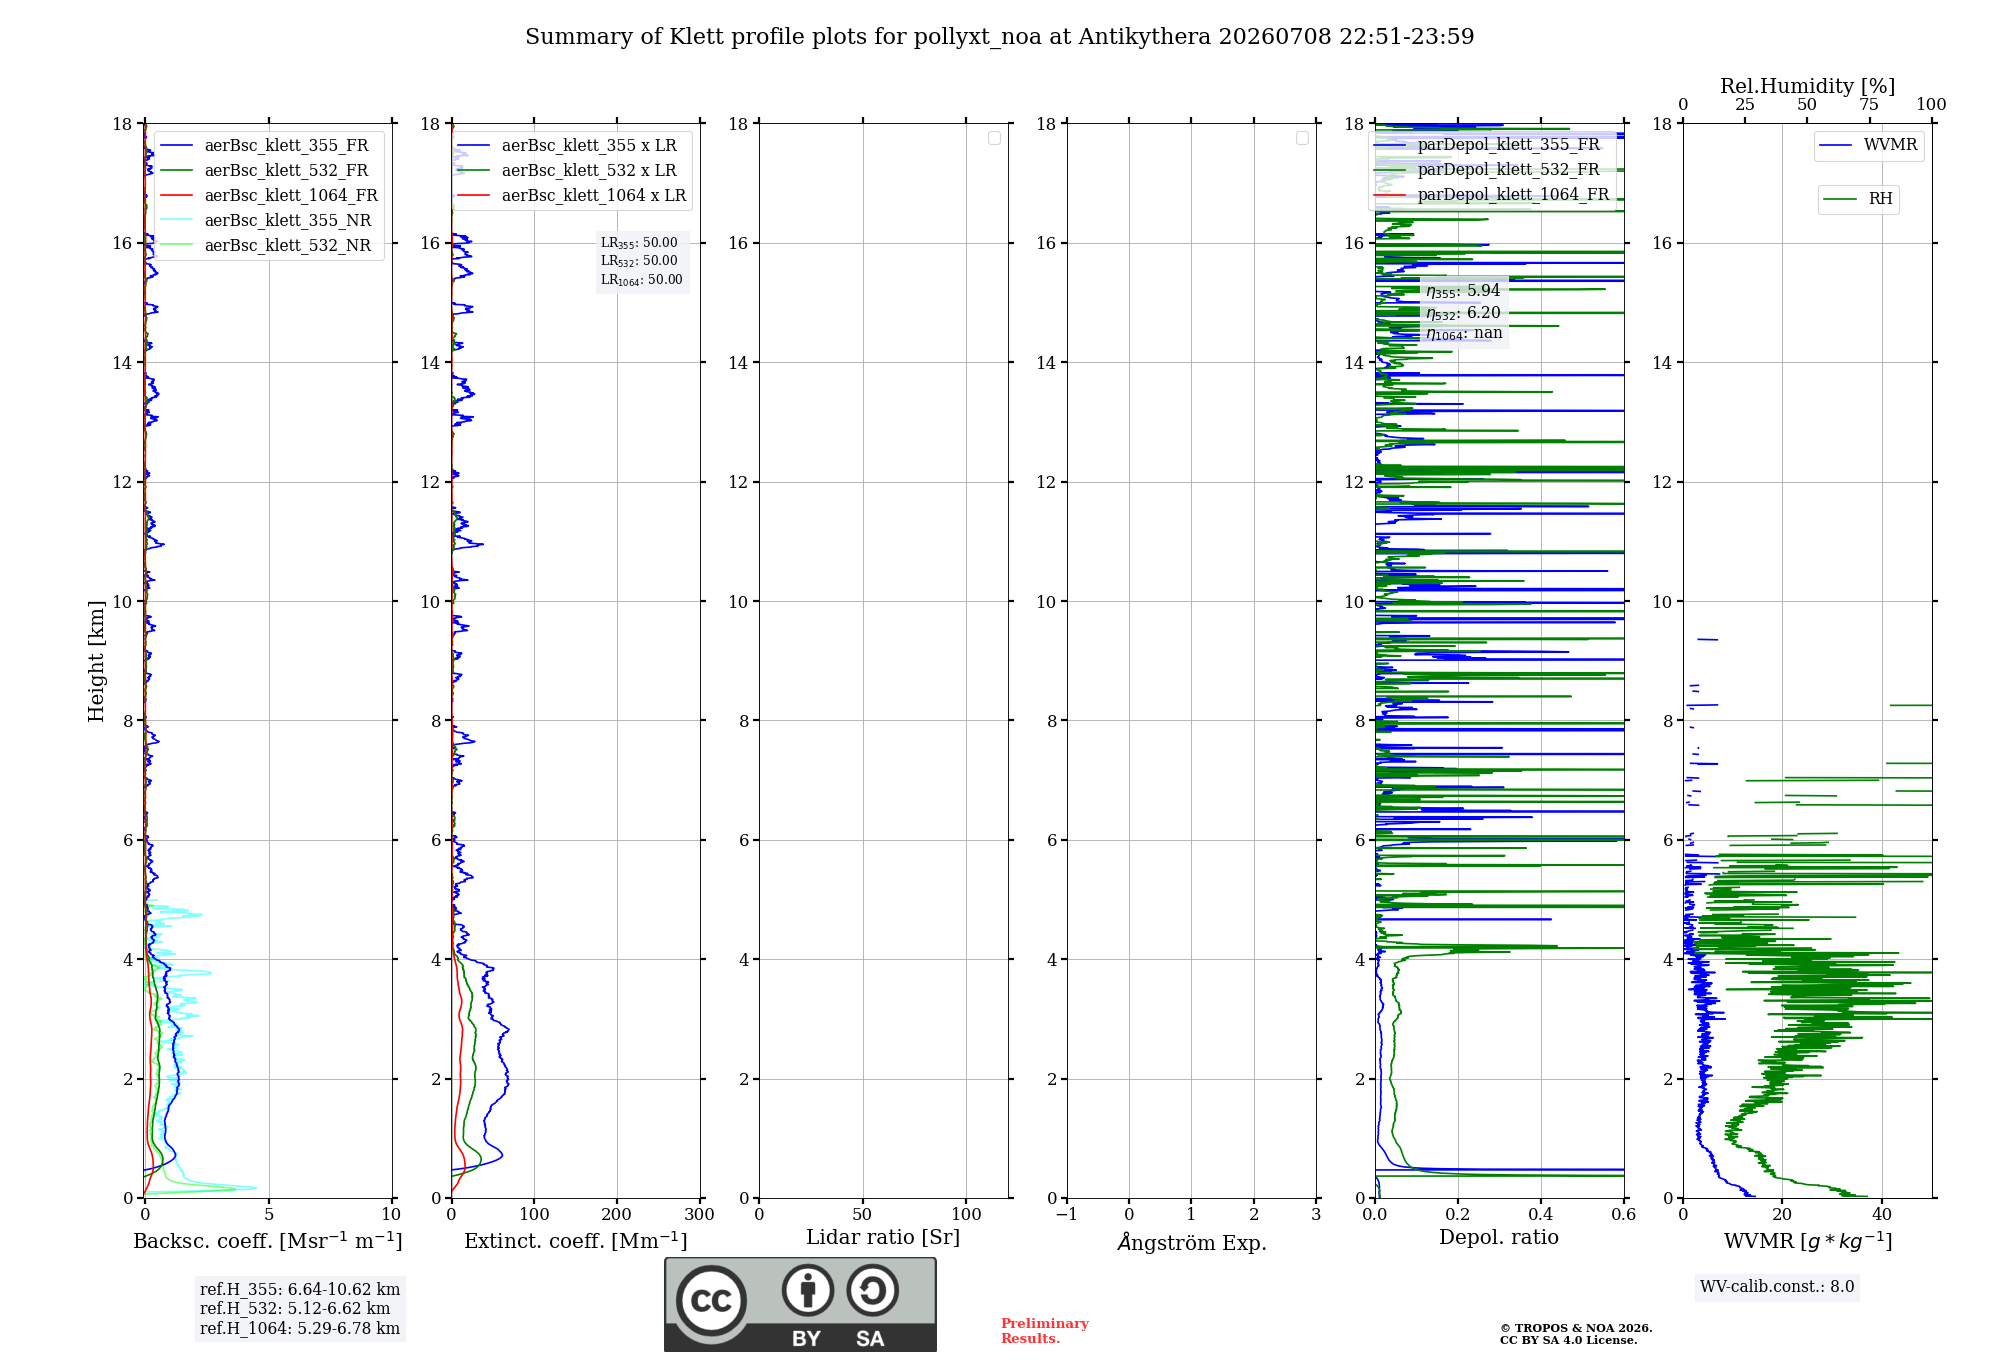Click the Preliminary Results red label
Screen dimensions: 2000x1360
pyautogui.click(x=1045, y=1331)
